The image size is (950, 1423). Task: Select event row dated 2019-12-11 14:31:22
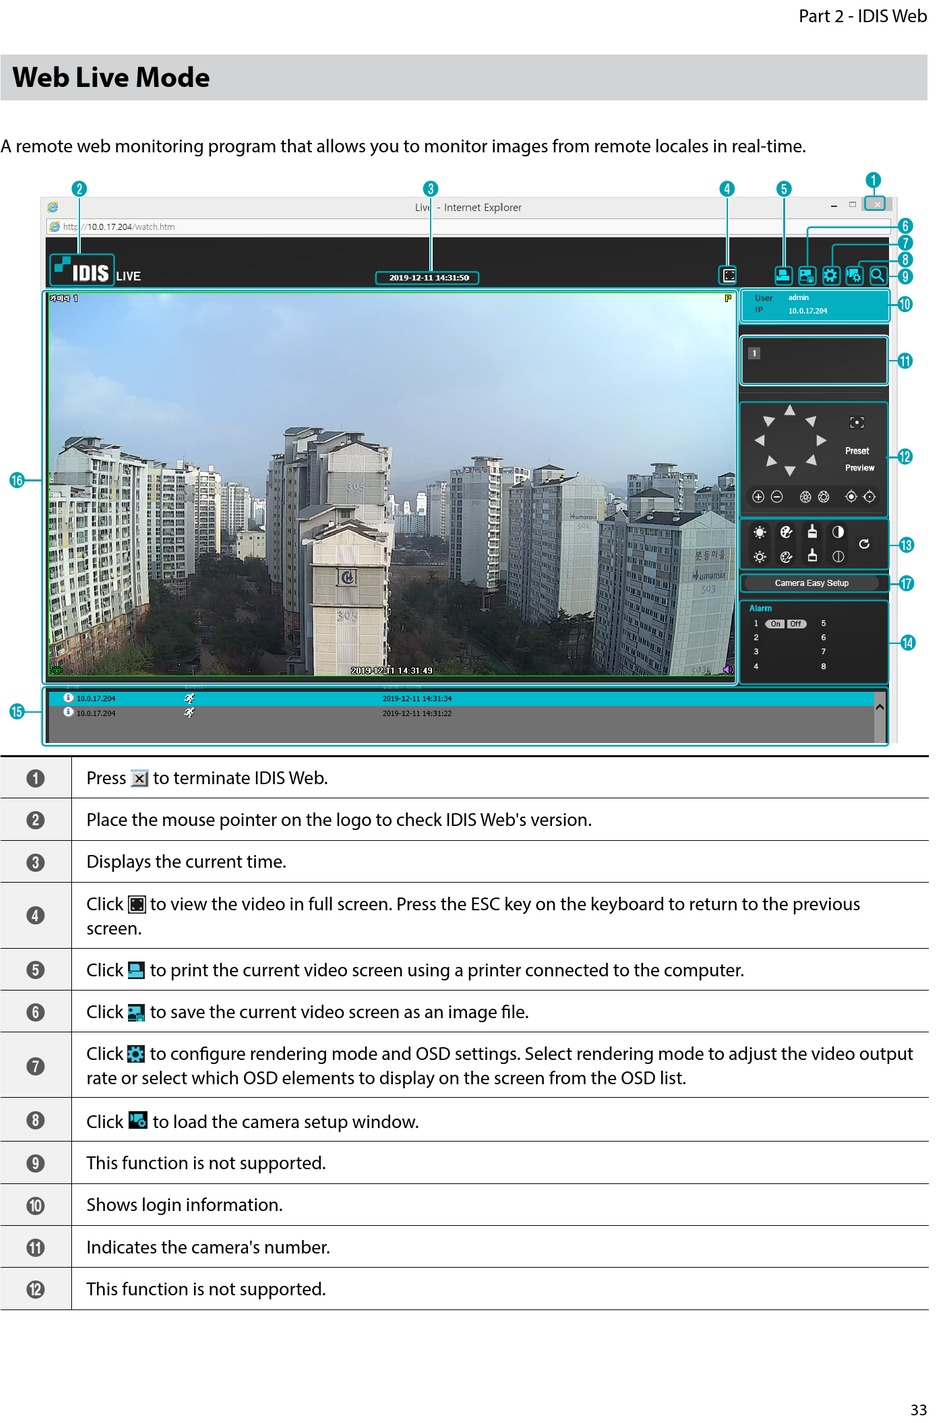click(462, 713)
